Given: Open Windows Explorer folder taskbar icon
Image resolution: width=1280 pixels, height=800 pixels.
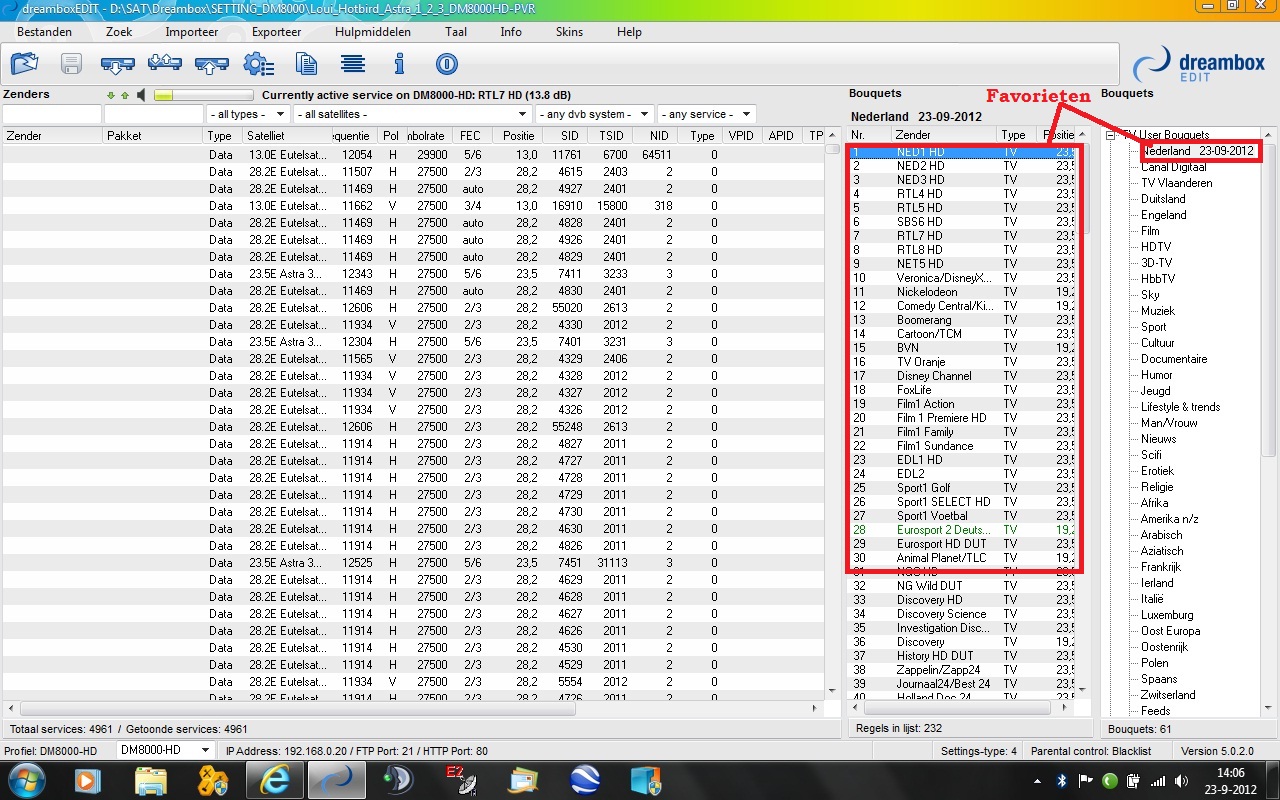Looking at the screenshot, I should (150, 779).
